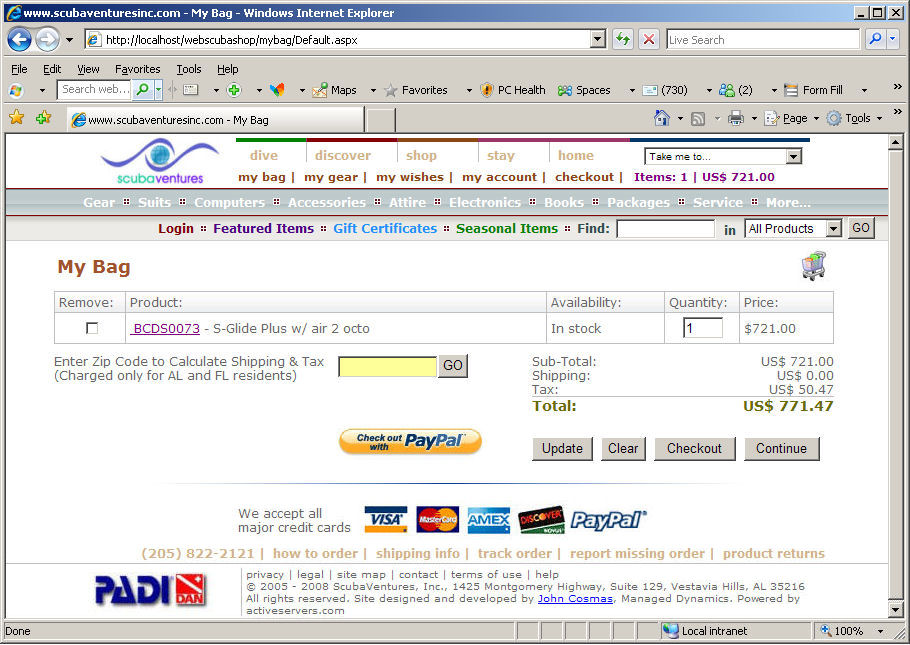Click the Live Search magnifier icon

click(875, 39)
